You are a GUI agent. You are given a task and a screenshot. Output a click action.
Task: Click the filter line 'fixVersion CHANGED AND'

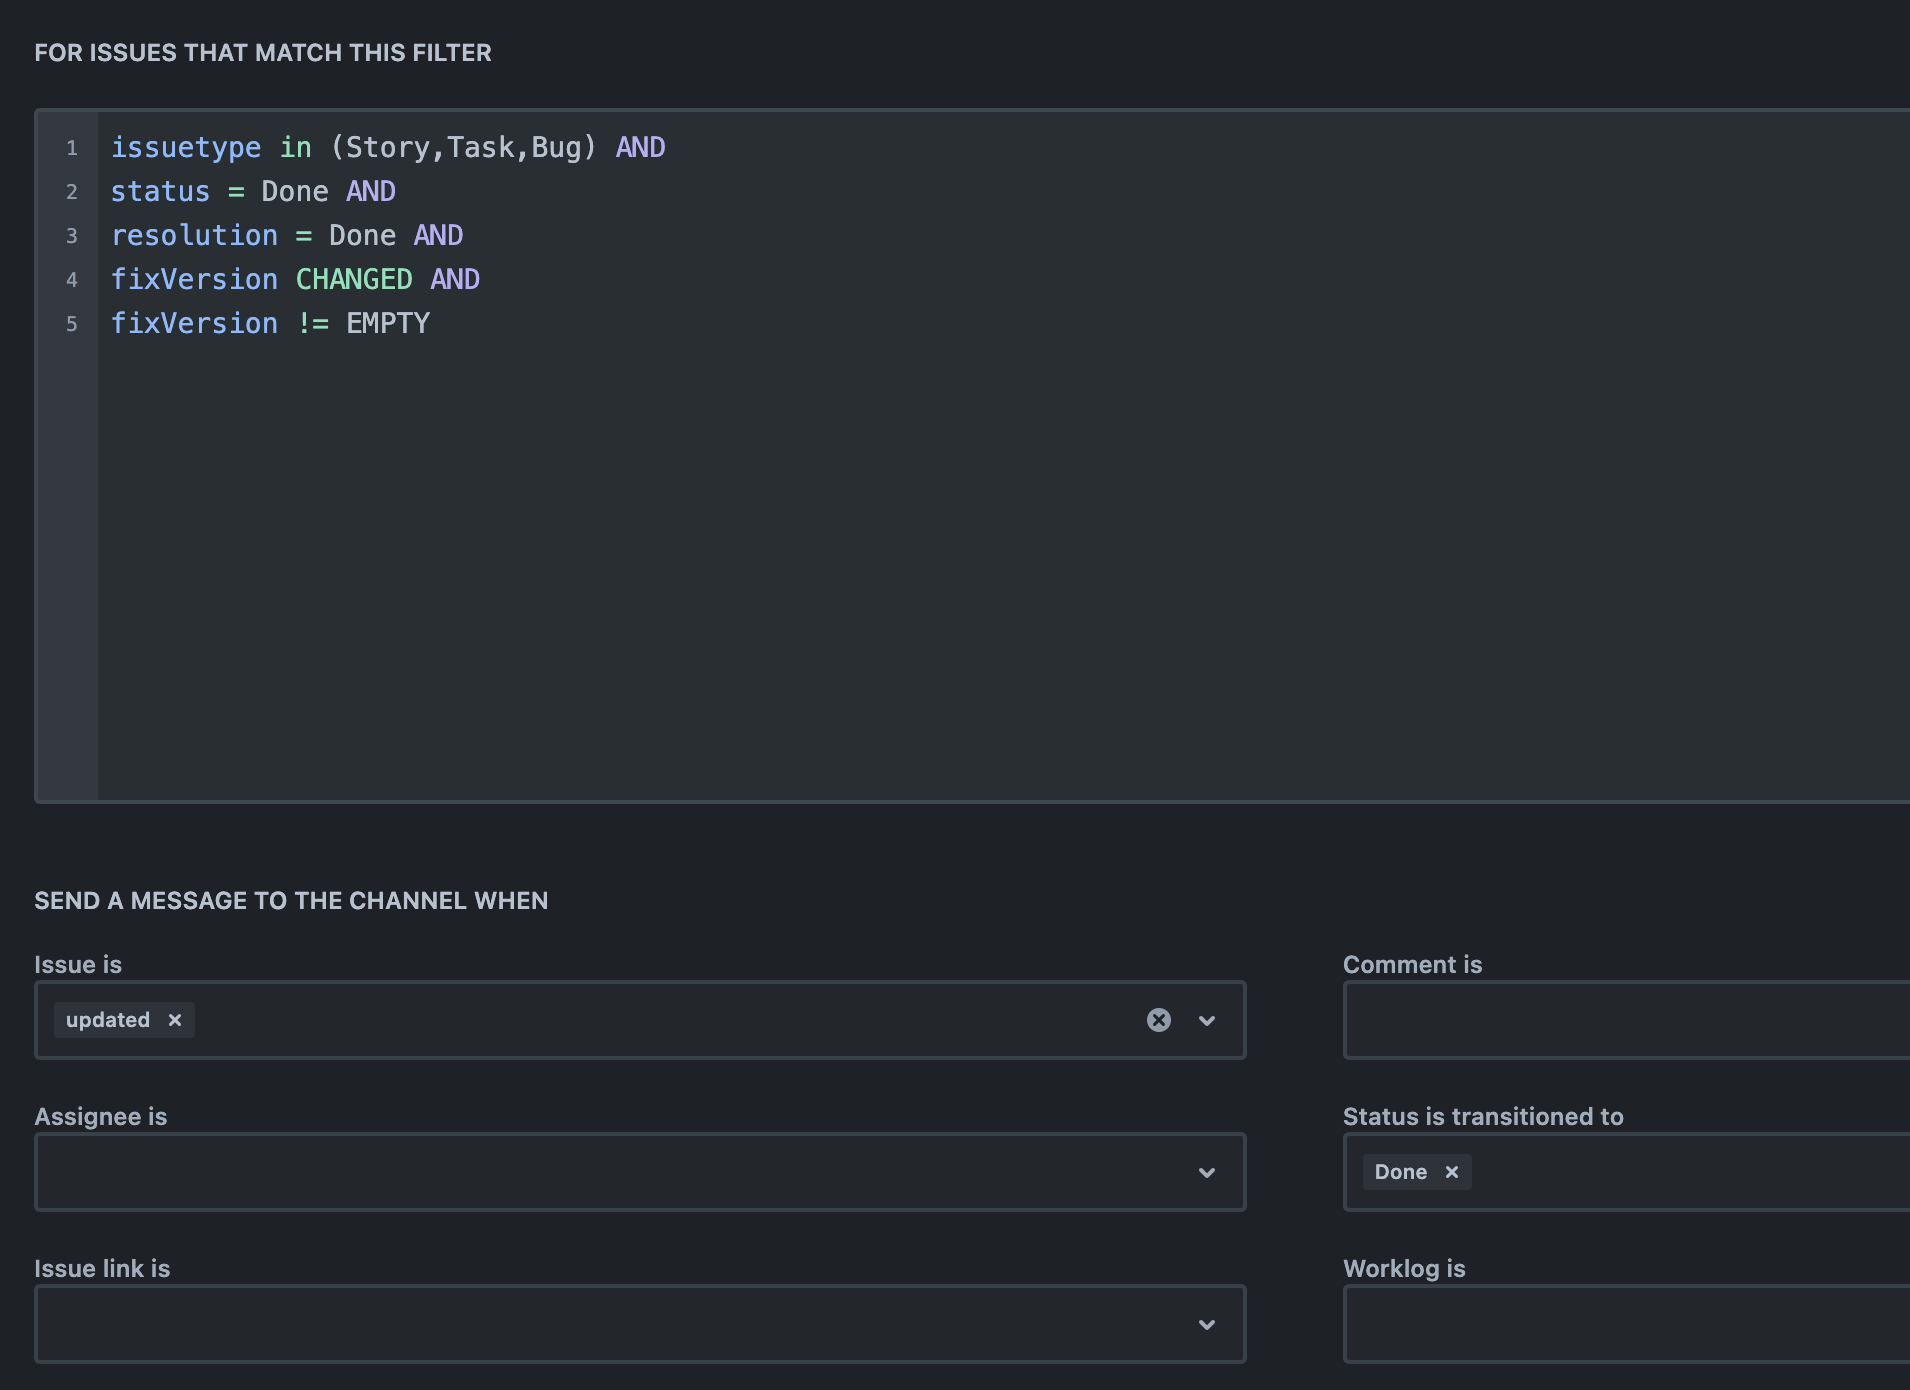295,279
